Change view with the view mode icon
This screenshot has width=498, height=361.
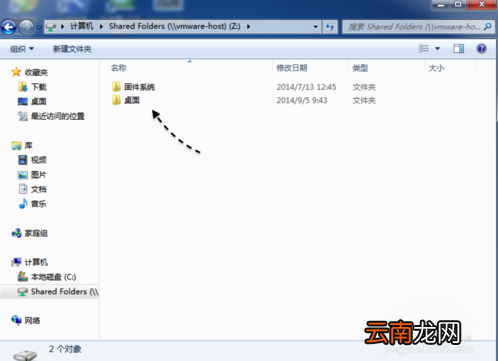click(x=423, y=49)
